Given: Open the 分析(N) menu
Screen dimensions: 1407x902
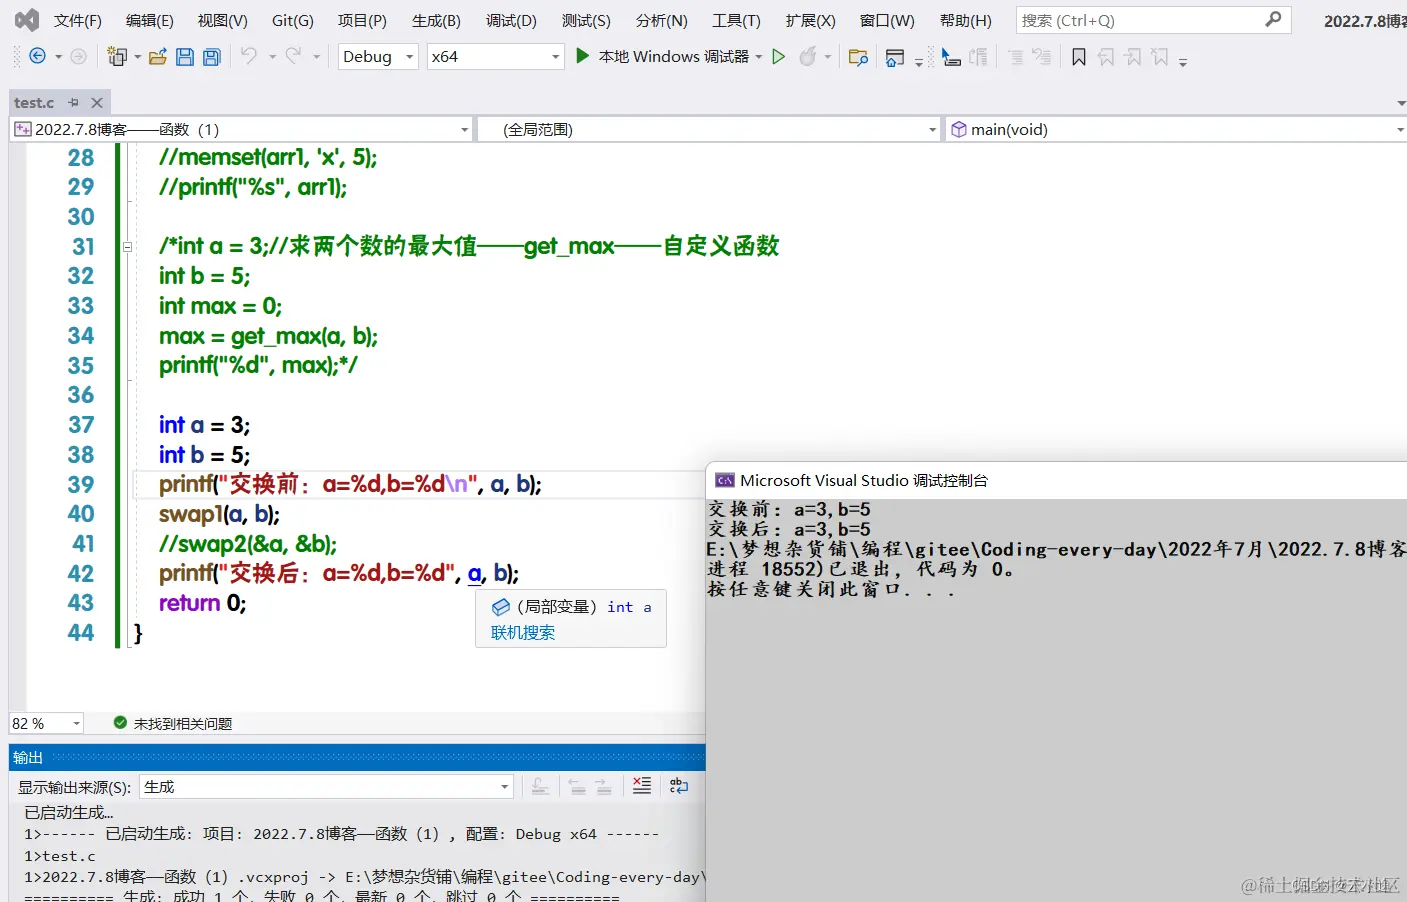Looking at the screenshot, I should pos(662,20).
